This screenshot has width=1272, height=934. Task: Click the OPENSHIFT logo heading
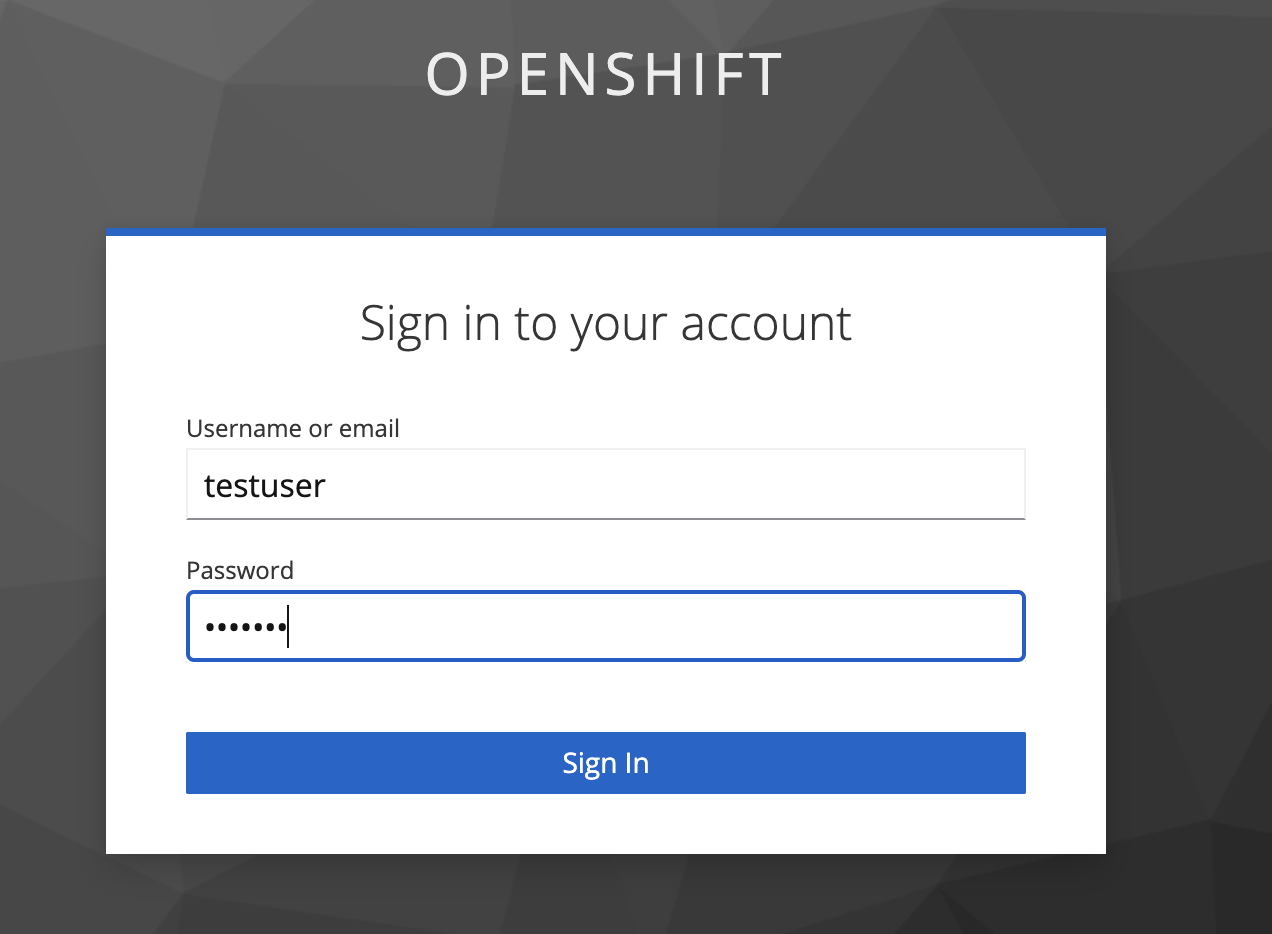[604, 74]
